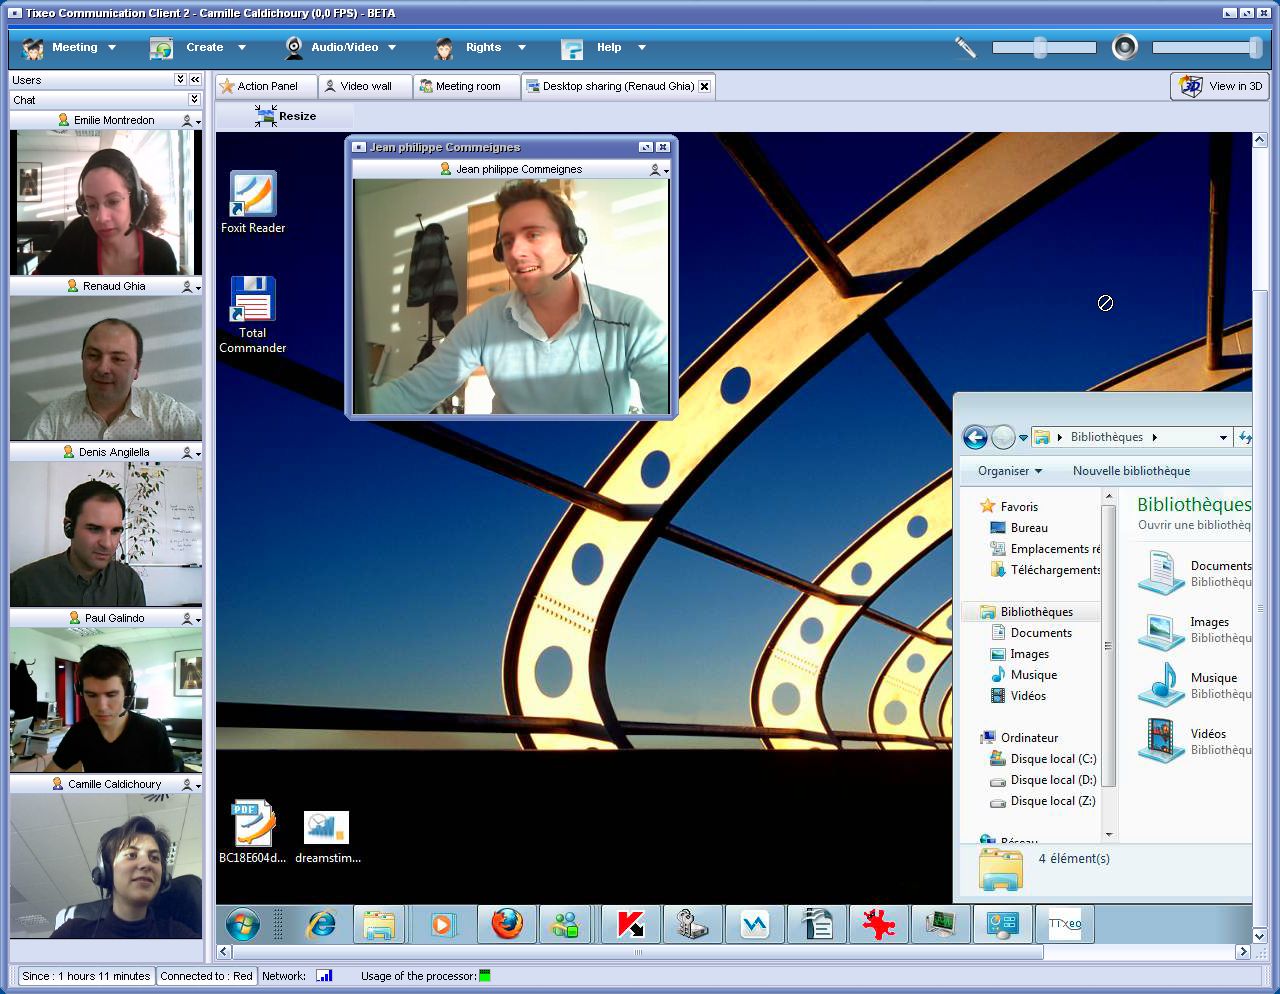
Task: Open Emilie Montredon's user options dropdown
Action: (189, 120)
